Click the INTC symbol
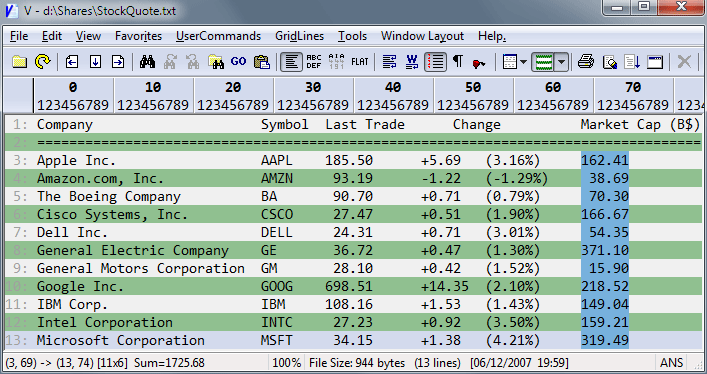 pos(277,323)
